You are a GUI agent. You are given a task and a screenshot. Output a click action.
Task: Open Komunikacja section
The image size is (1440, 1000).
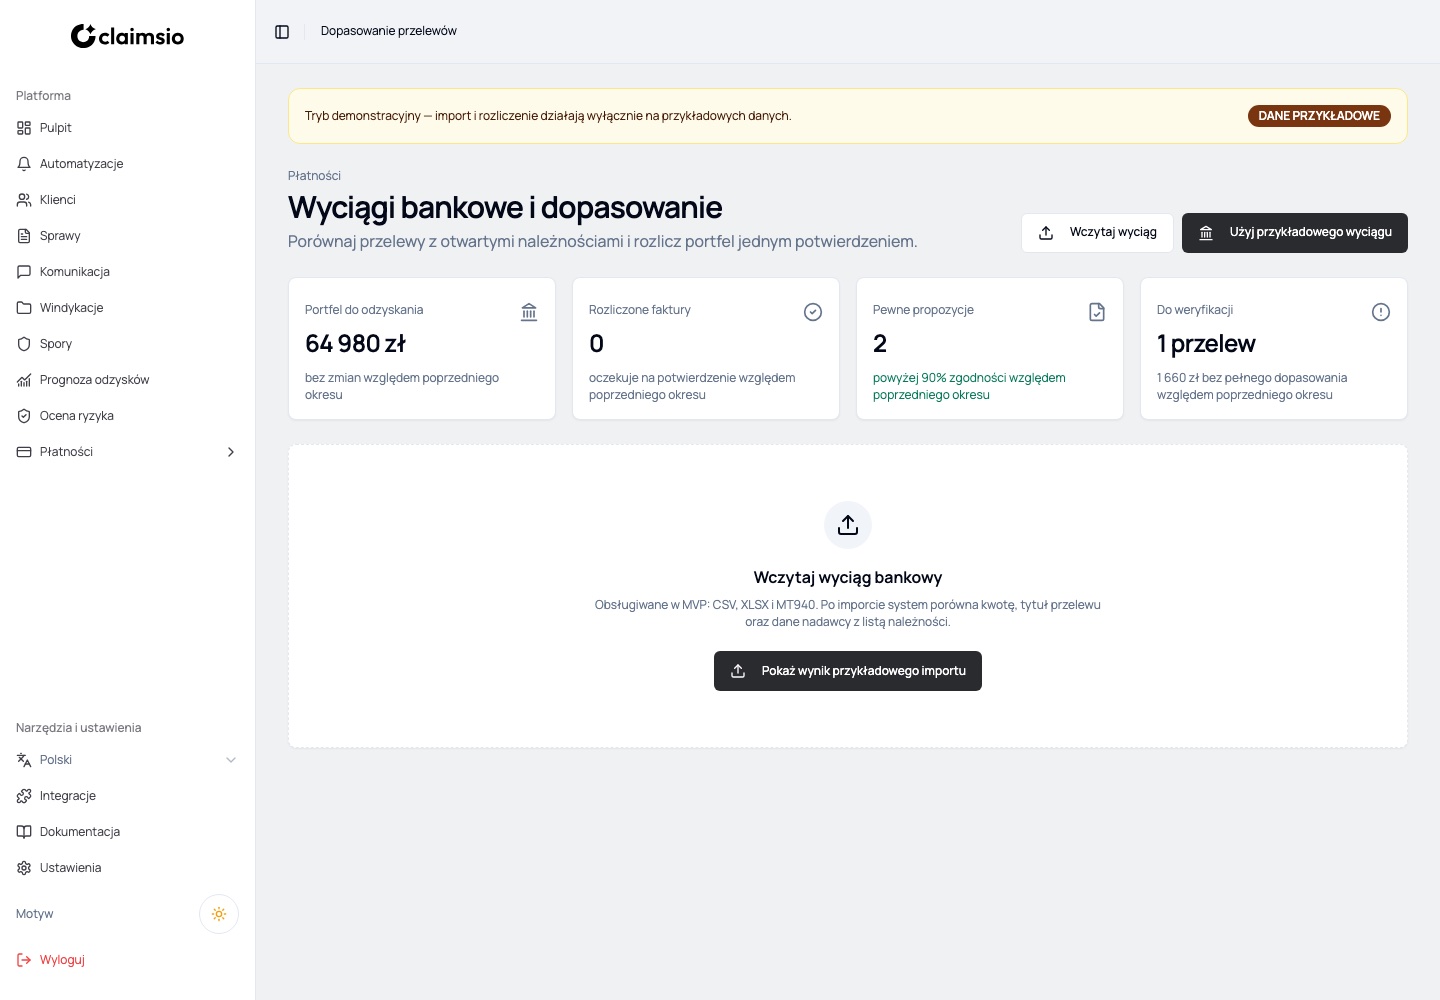127,272
